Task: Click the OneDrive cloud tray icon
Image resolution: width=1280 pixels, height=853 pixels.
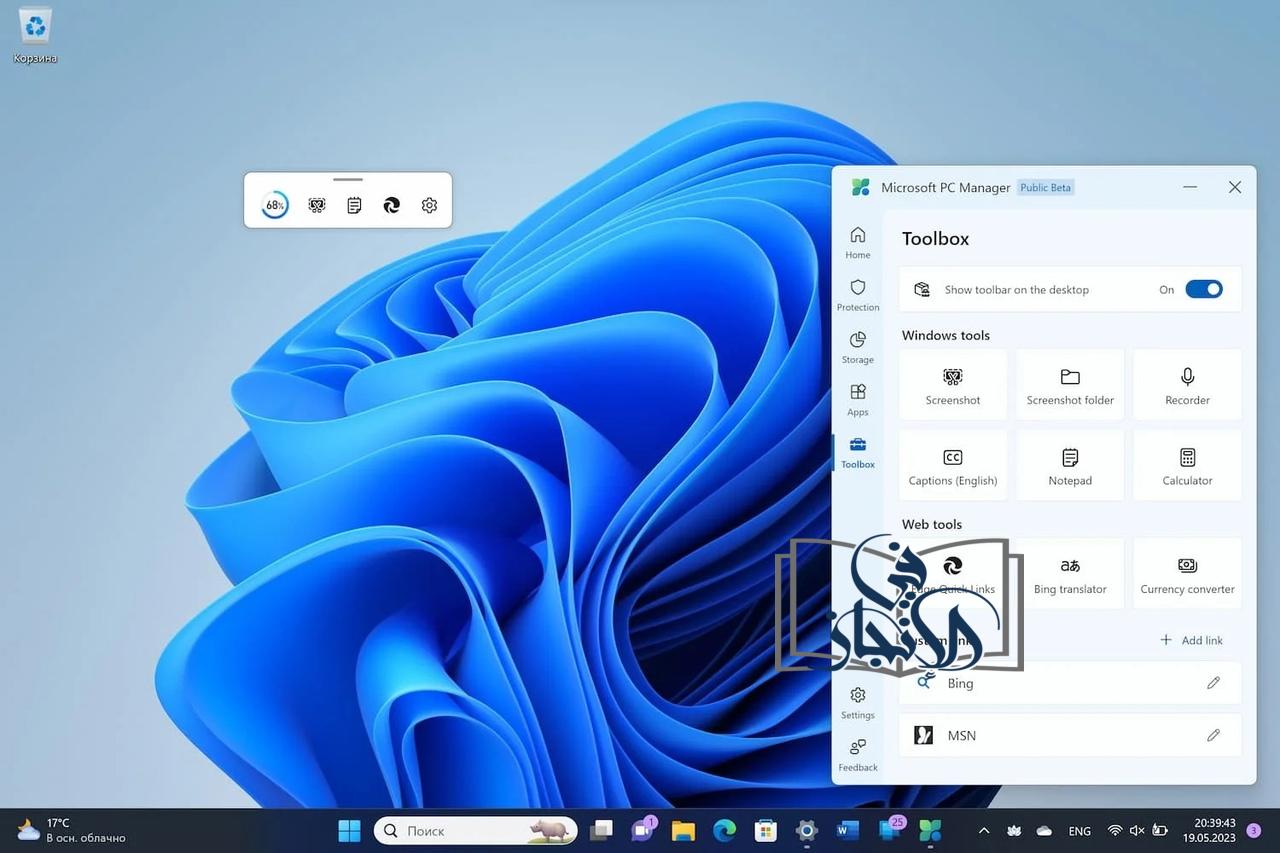Action: pyautogui.click(x=1044, y=830)
